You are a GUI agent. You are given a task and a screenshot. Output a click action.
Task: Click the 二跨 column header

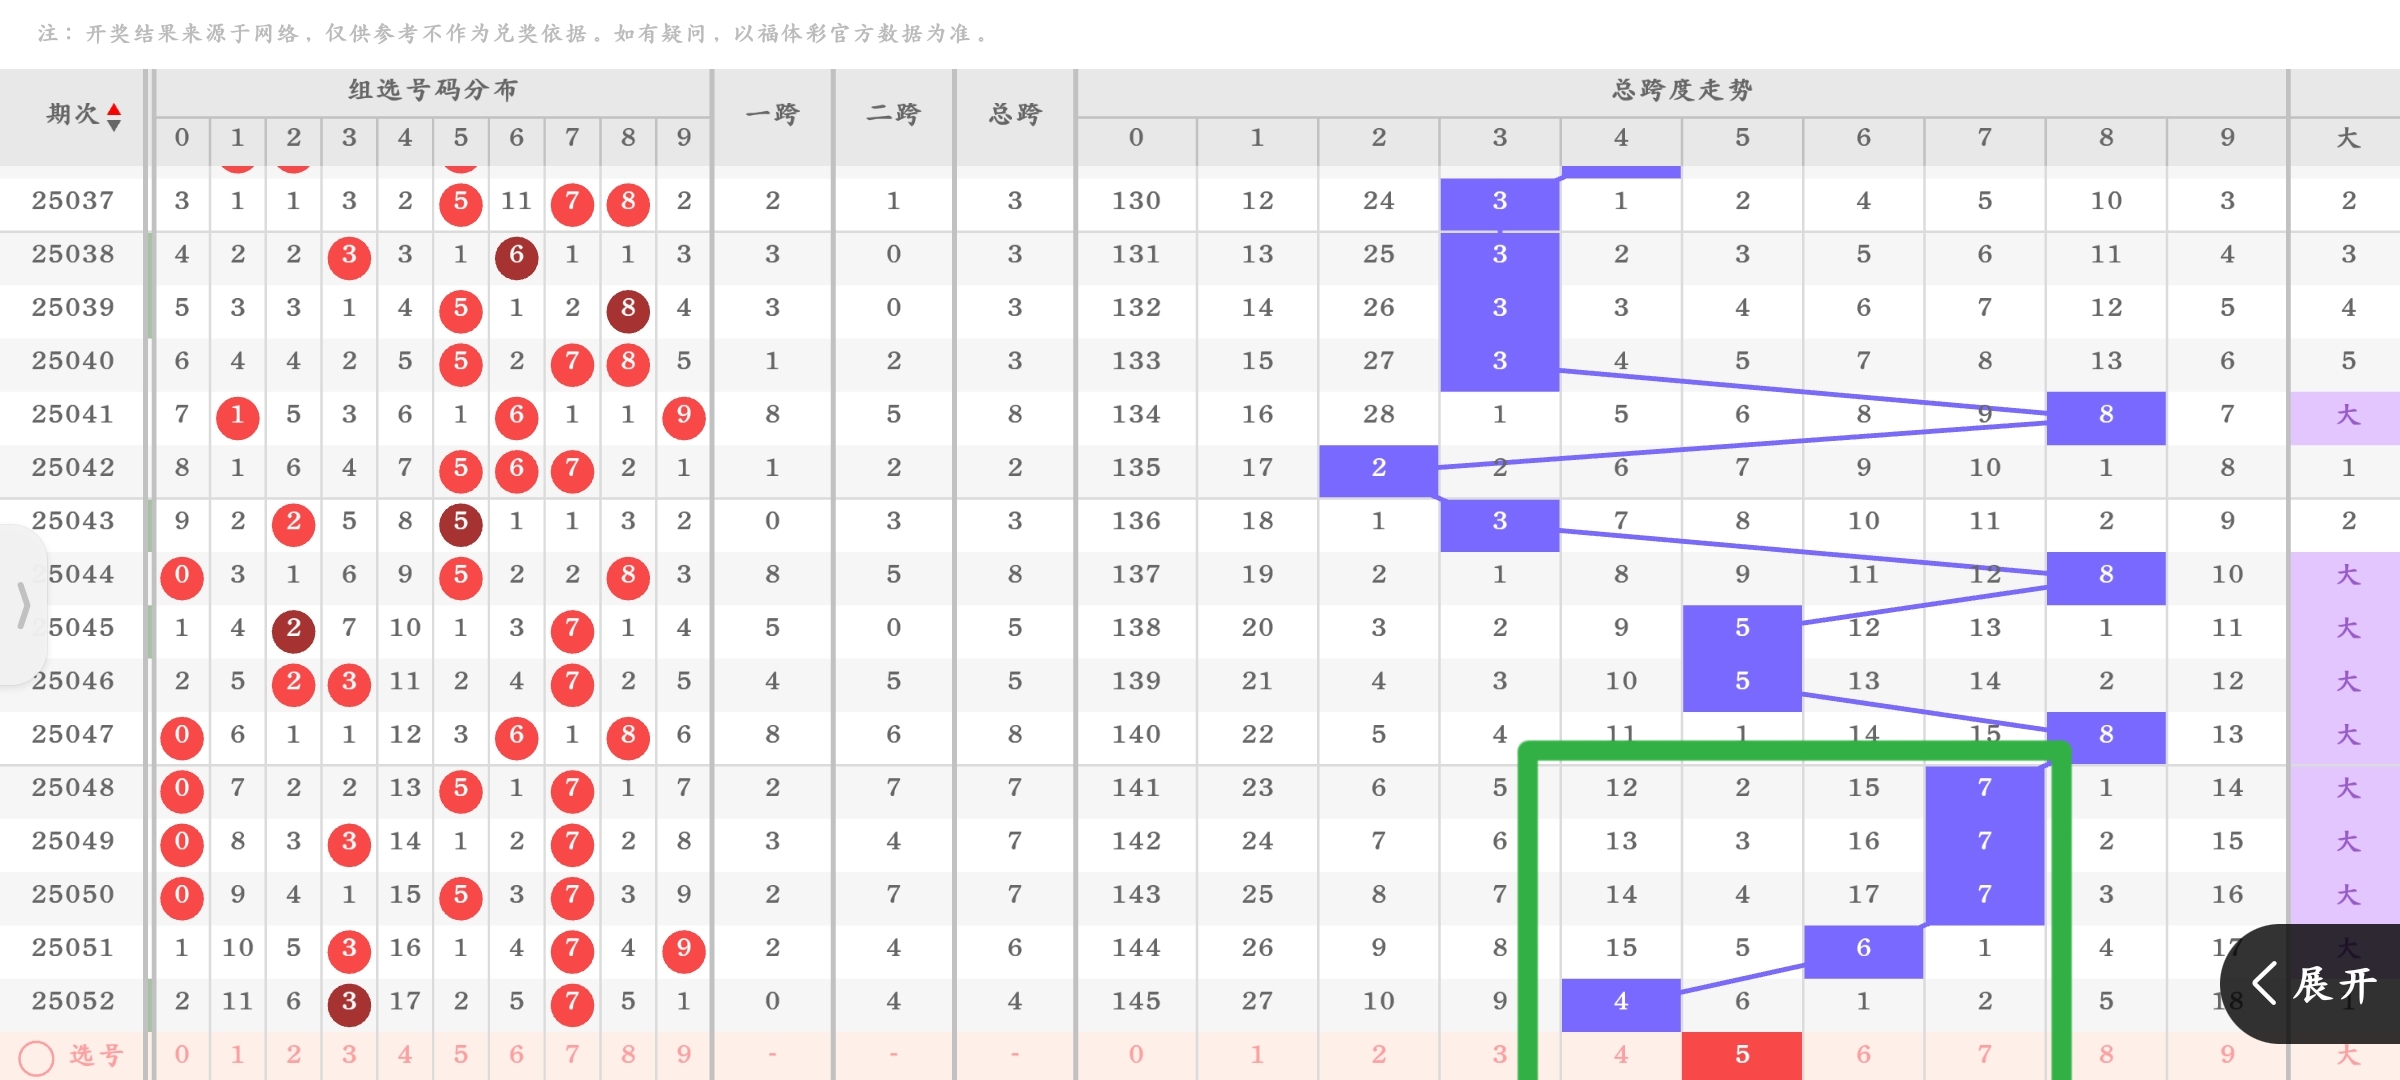[x=893, y=114]
